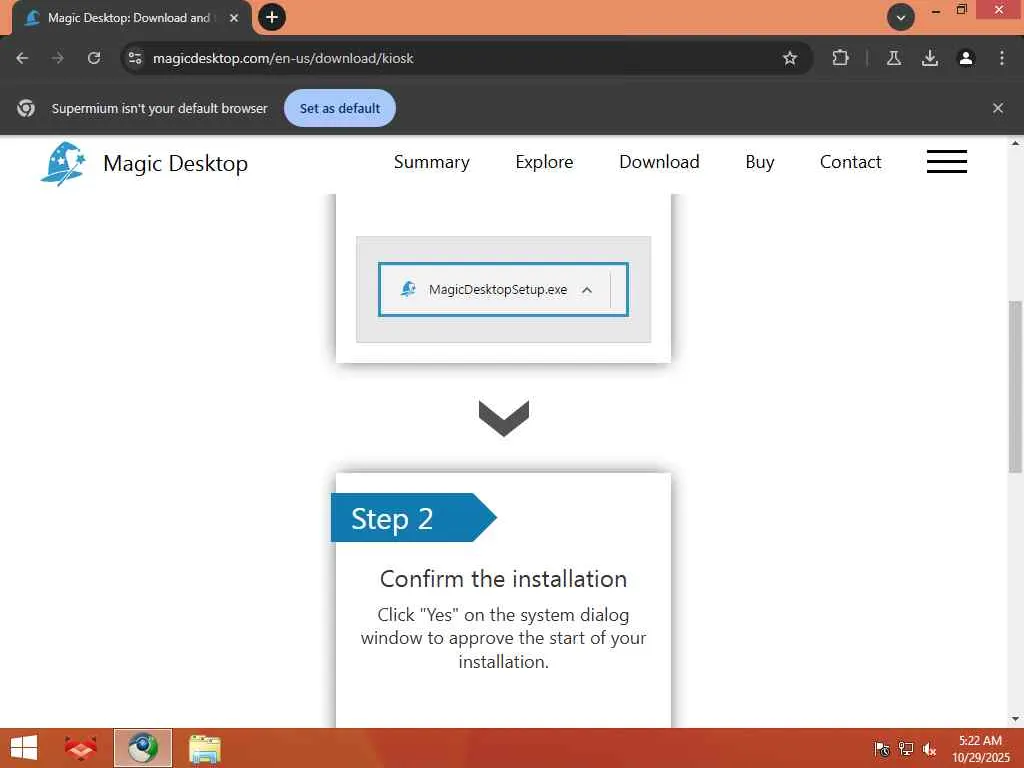
Task: Click the scrollbar down arrow
Action: [x=1015, y=719]
